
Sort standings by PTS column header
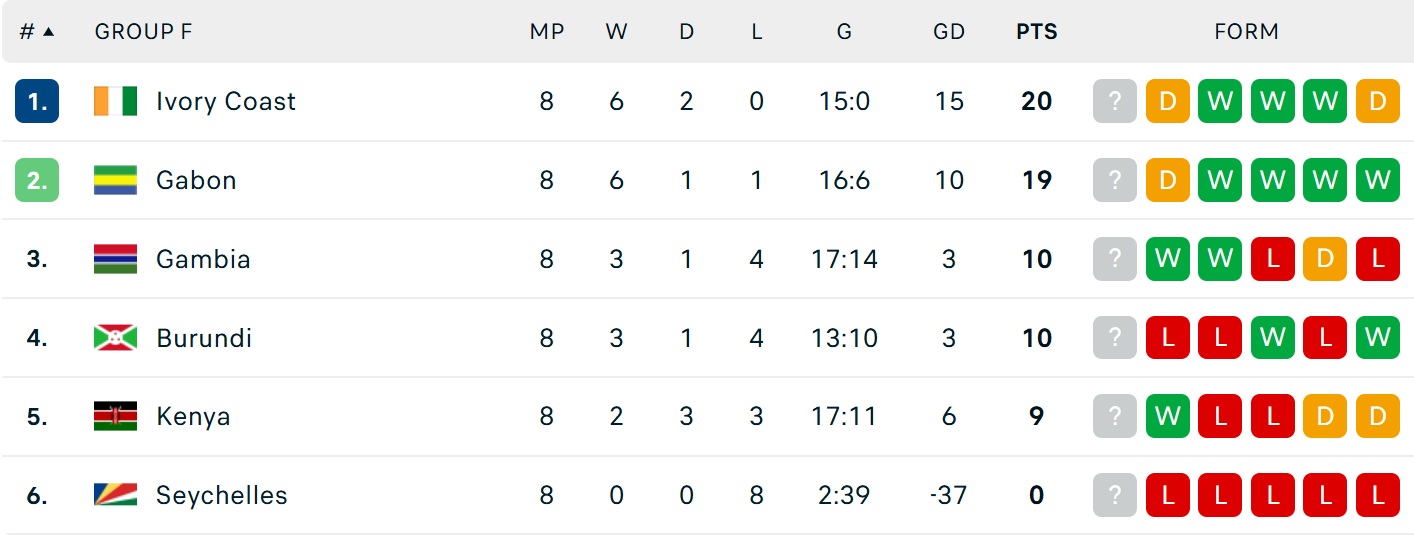click(1037, 32)
